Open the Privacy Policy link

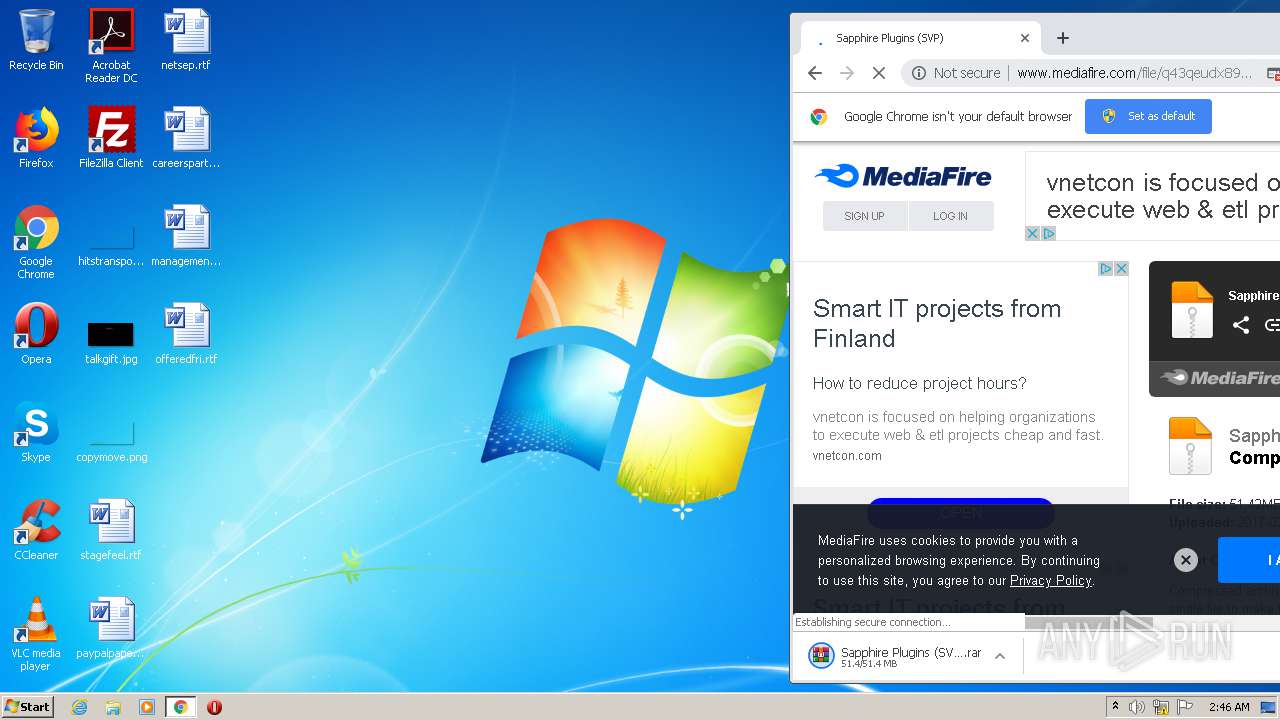[x=1050, y=581]
